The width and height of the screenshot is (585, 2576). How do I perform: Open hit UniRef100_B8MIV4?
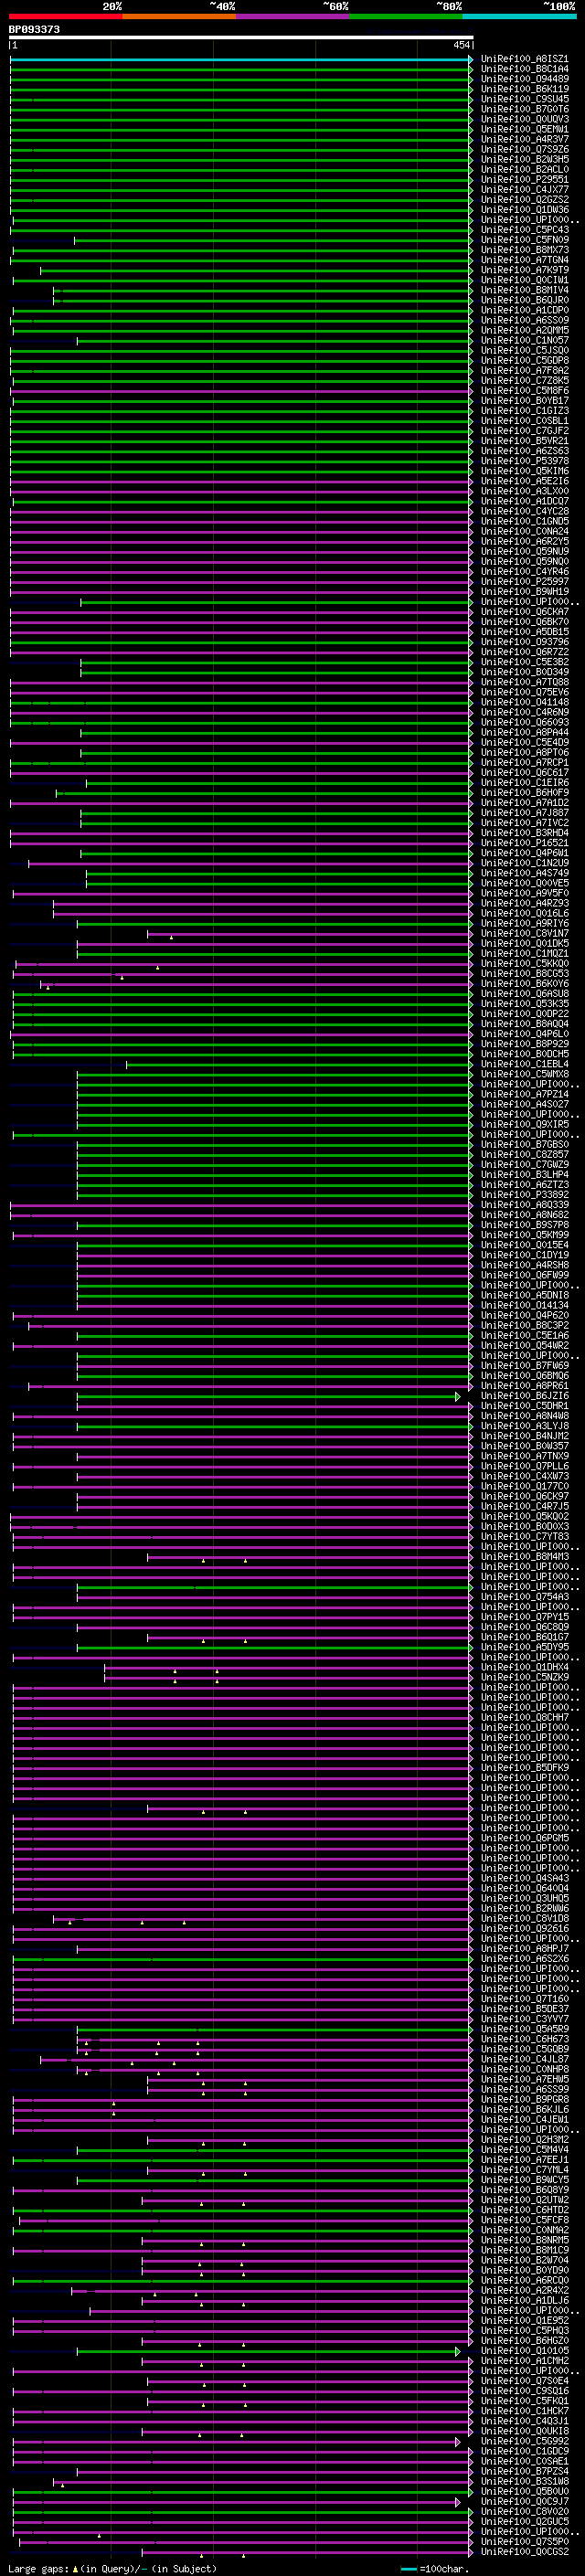tap(524, 290)
